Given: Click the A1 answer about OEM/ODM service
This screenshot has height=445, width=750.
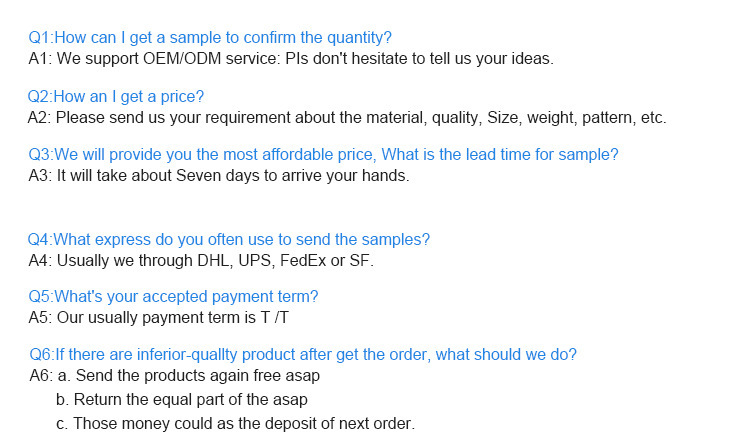Looking at the screenshot, I should point(290,58).
